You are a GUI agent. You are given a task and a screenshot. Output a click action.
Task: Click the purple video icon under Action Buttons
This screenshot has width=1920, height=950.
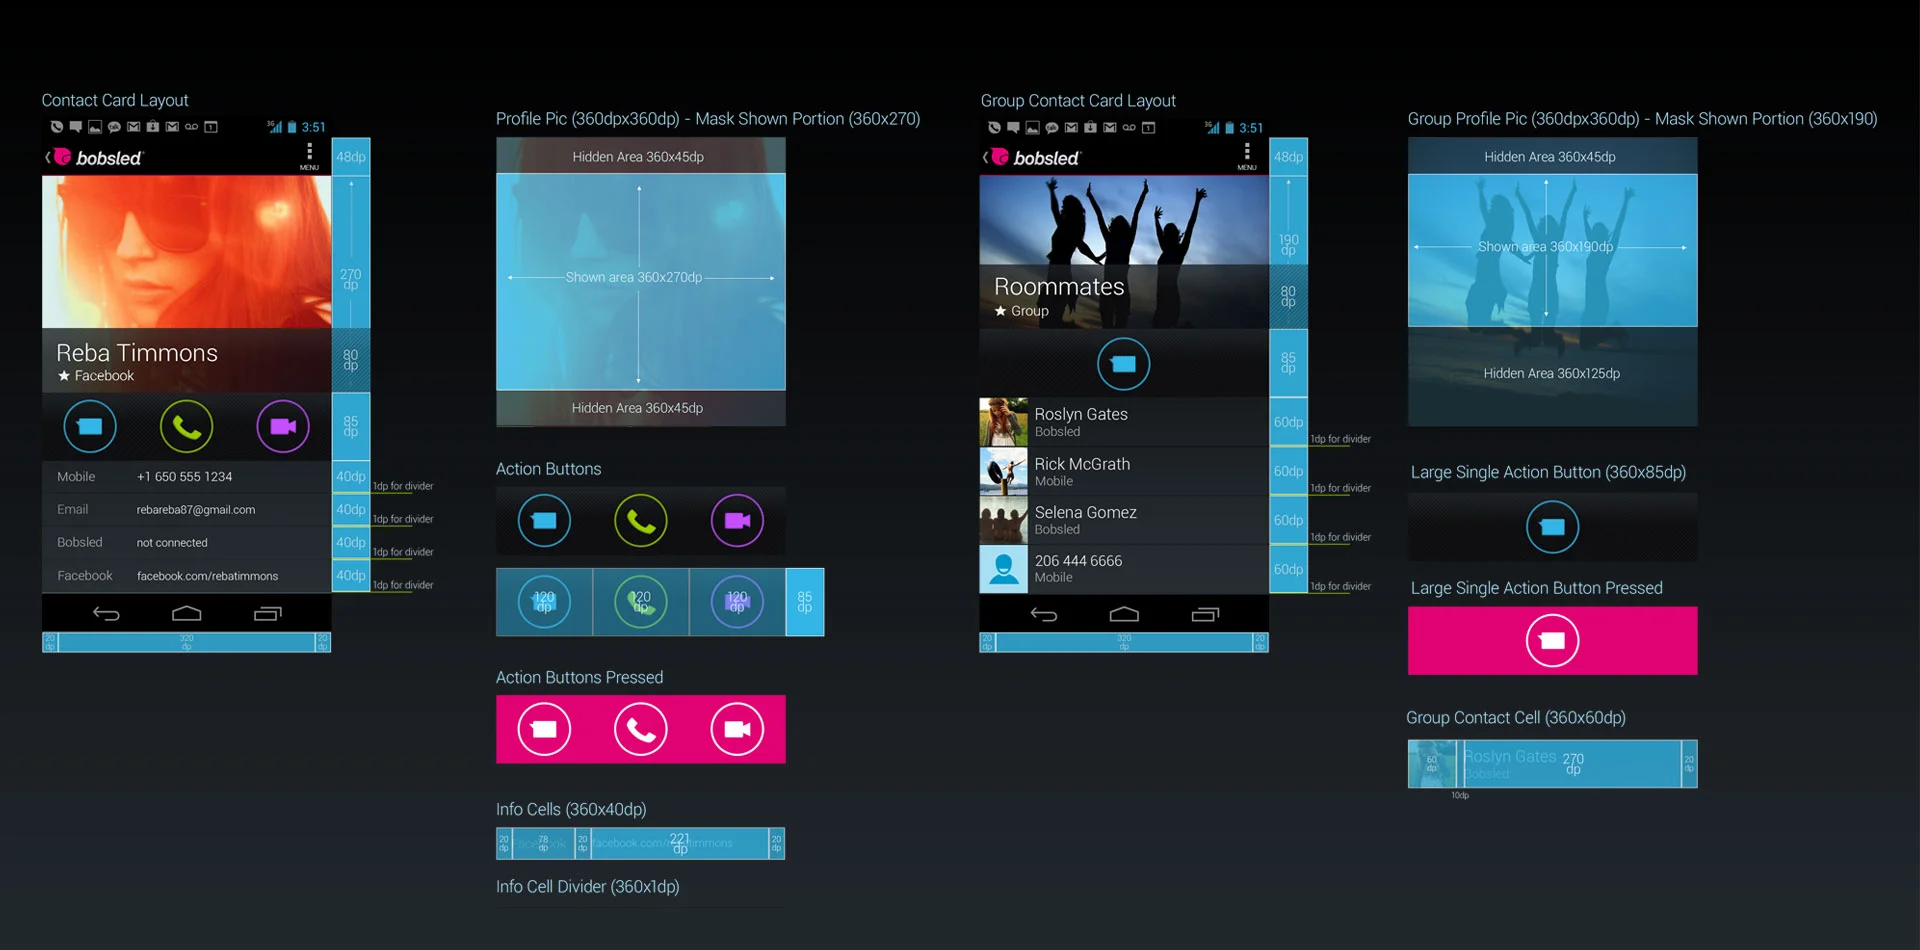737,521
